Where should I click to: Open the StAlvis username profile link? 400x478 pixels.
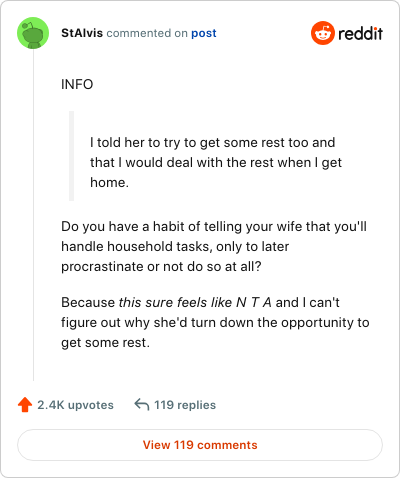(82, 33)
